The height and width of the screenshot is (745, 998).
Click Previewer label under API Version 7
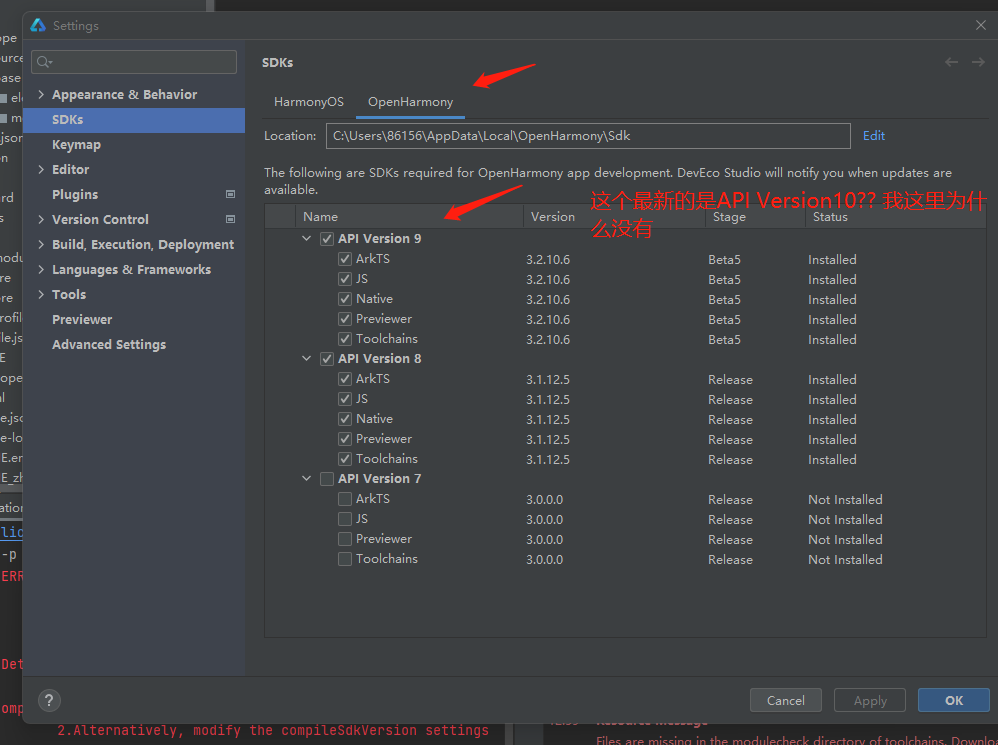click(384, 539)
